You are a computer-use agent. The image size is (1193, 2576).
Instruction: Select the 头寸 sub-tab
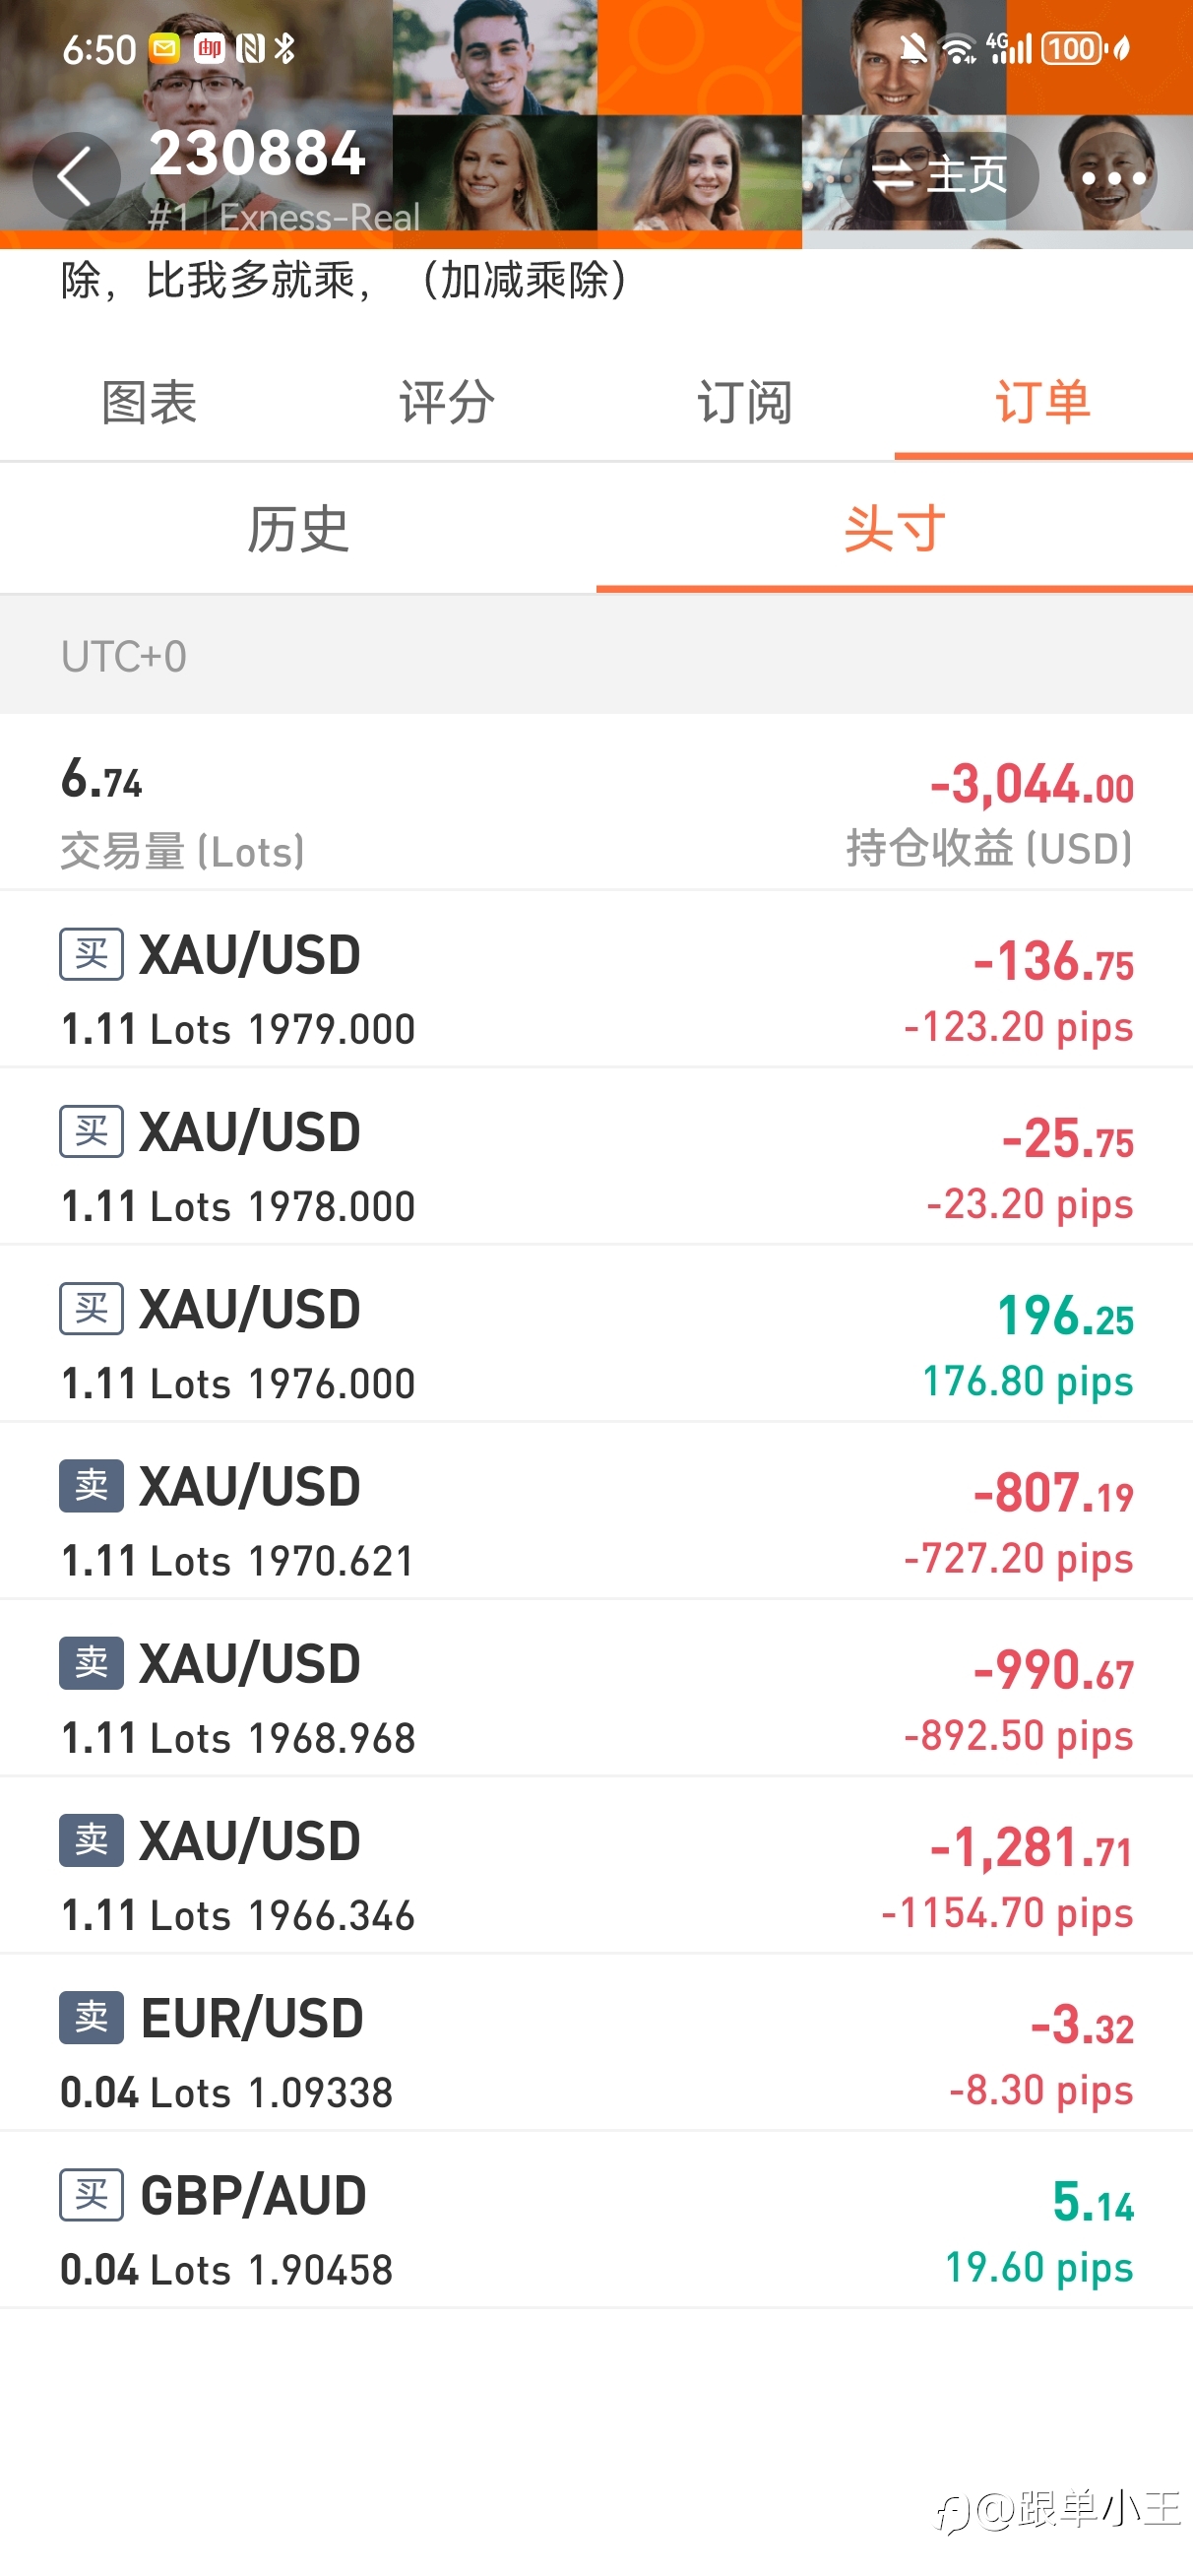894,528
